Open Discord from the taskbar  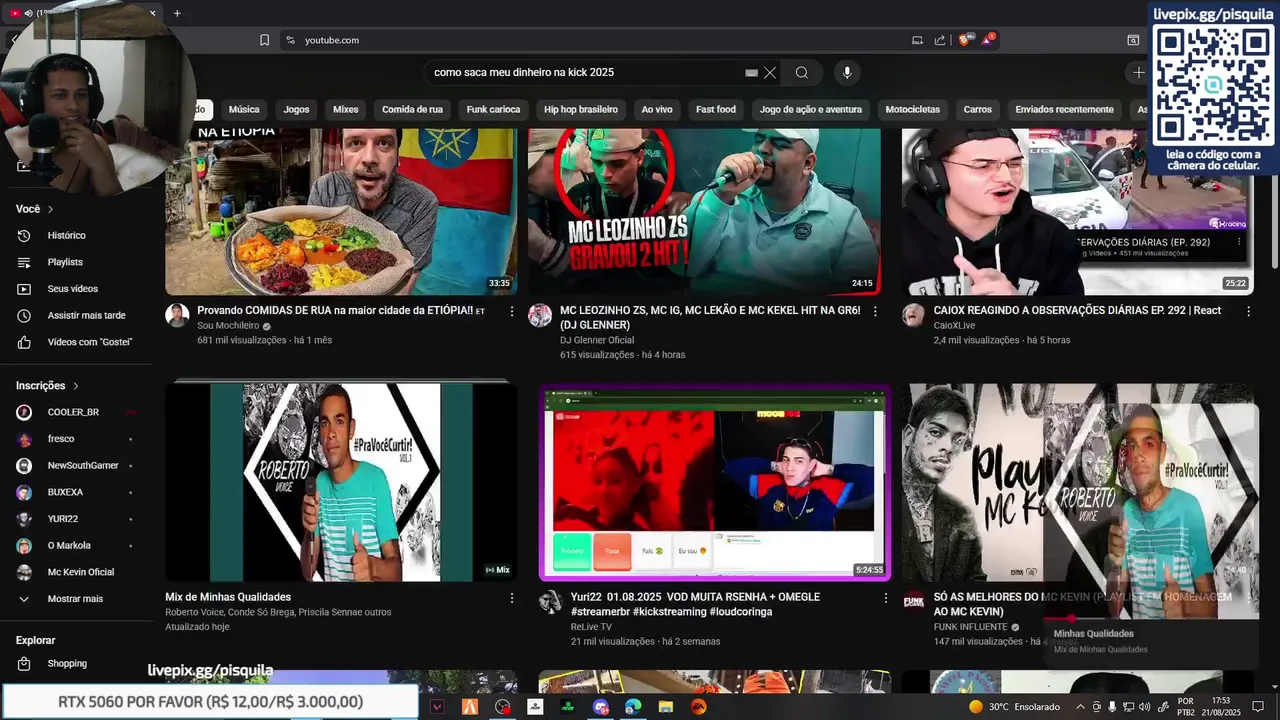(600, 707)
